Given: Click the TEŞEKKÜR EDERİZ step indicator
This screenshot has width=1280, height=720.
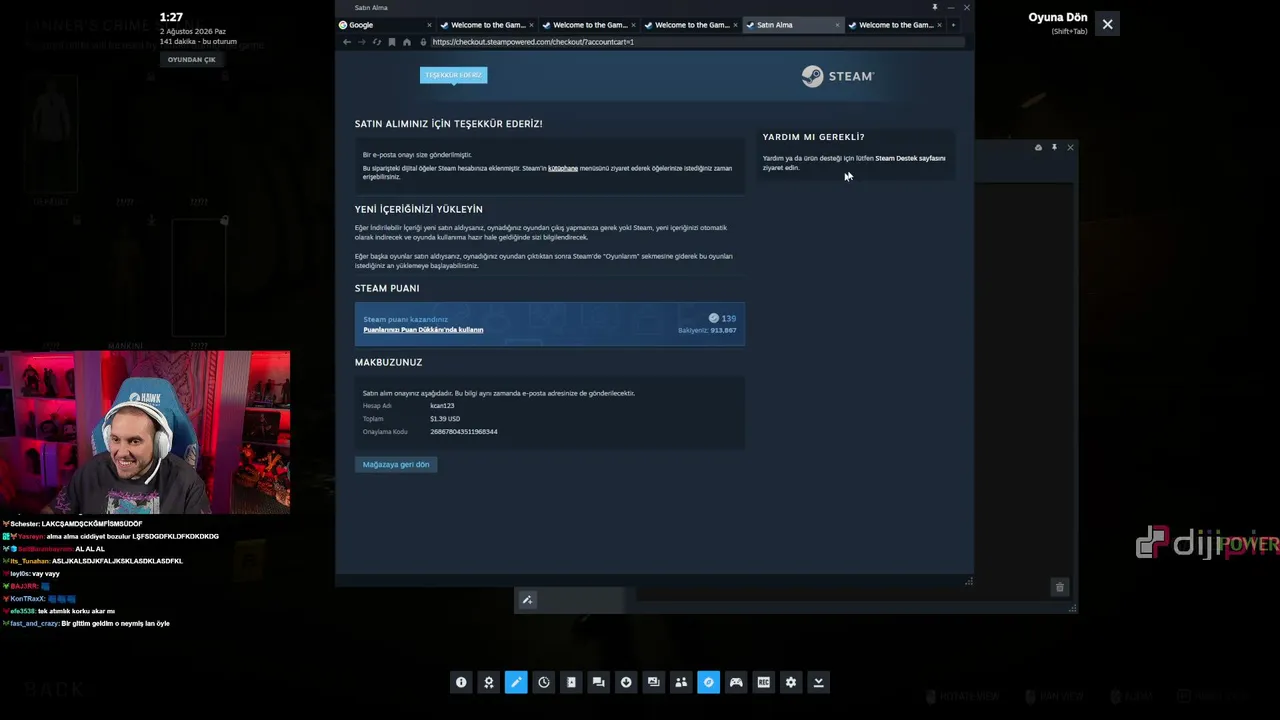Looking at the screenshot, I should 454,75.
